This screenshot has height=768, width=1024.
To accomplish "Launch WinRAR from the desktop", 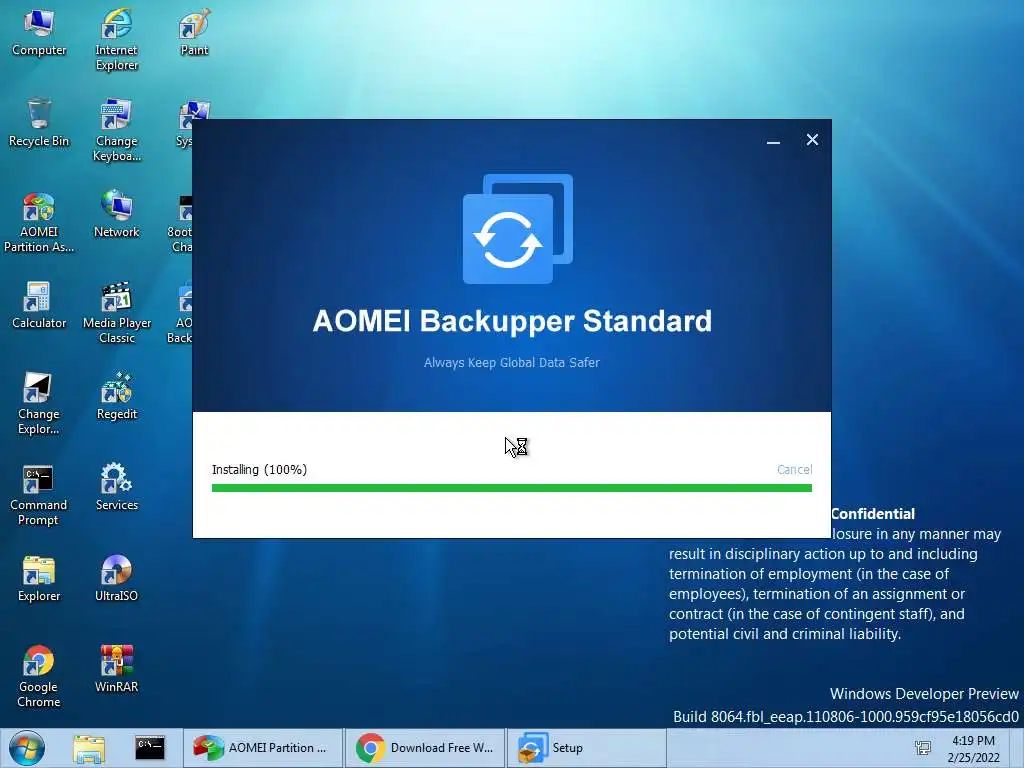I will (x=116, y=669).
